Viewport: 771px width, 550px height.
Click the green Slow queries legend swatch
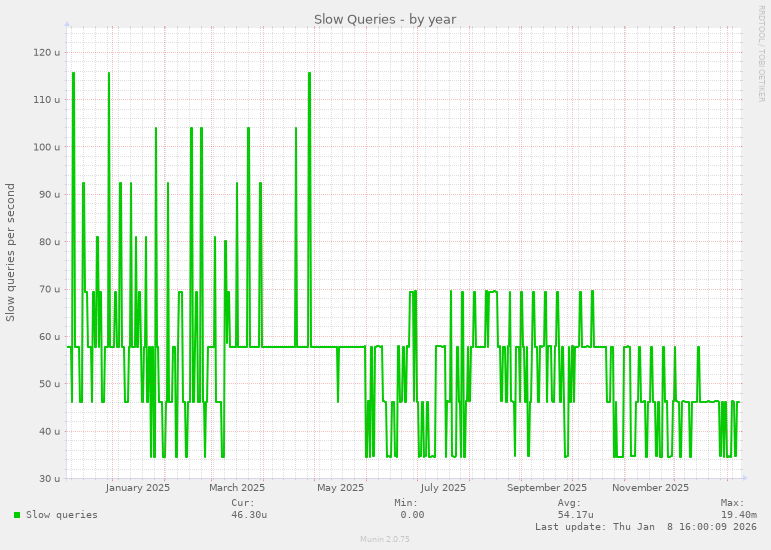[17, 515]
